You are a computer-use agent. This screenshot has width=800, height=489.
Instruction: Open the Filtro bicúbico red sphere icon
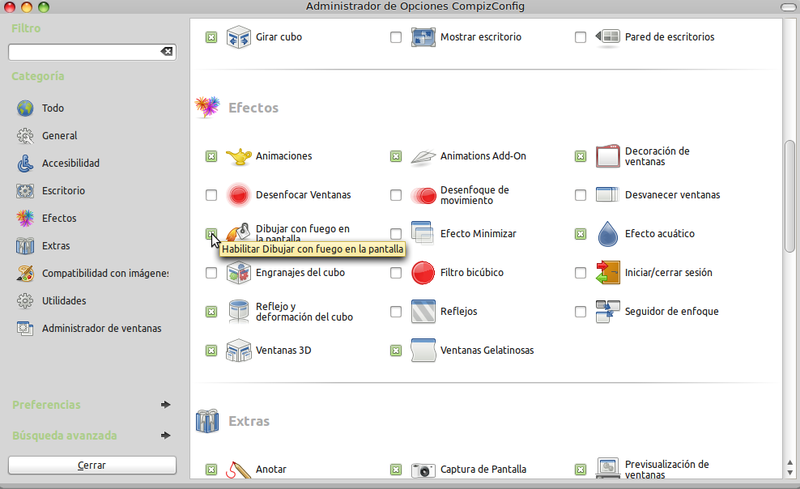click(423, 272)
